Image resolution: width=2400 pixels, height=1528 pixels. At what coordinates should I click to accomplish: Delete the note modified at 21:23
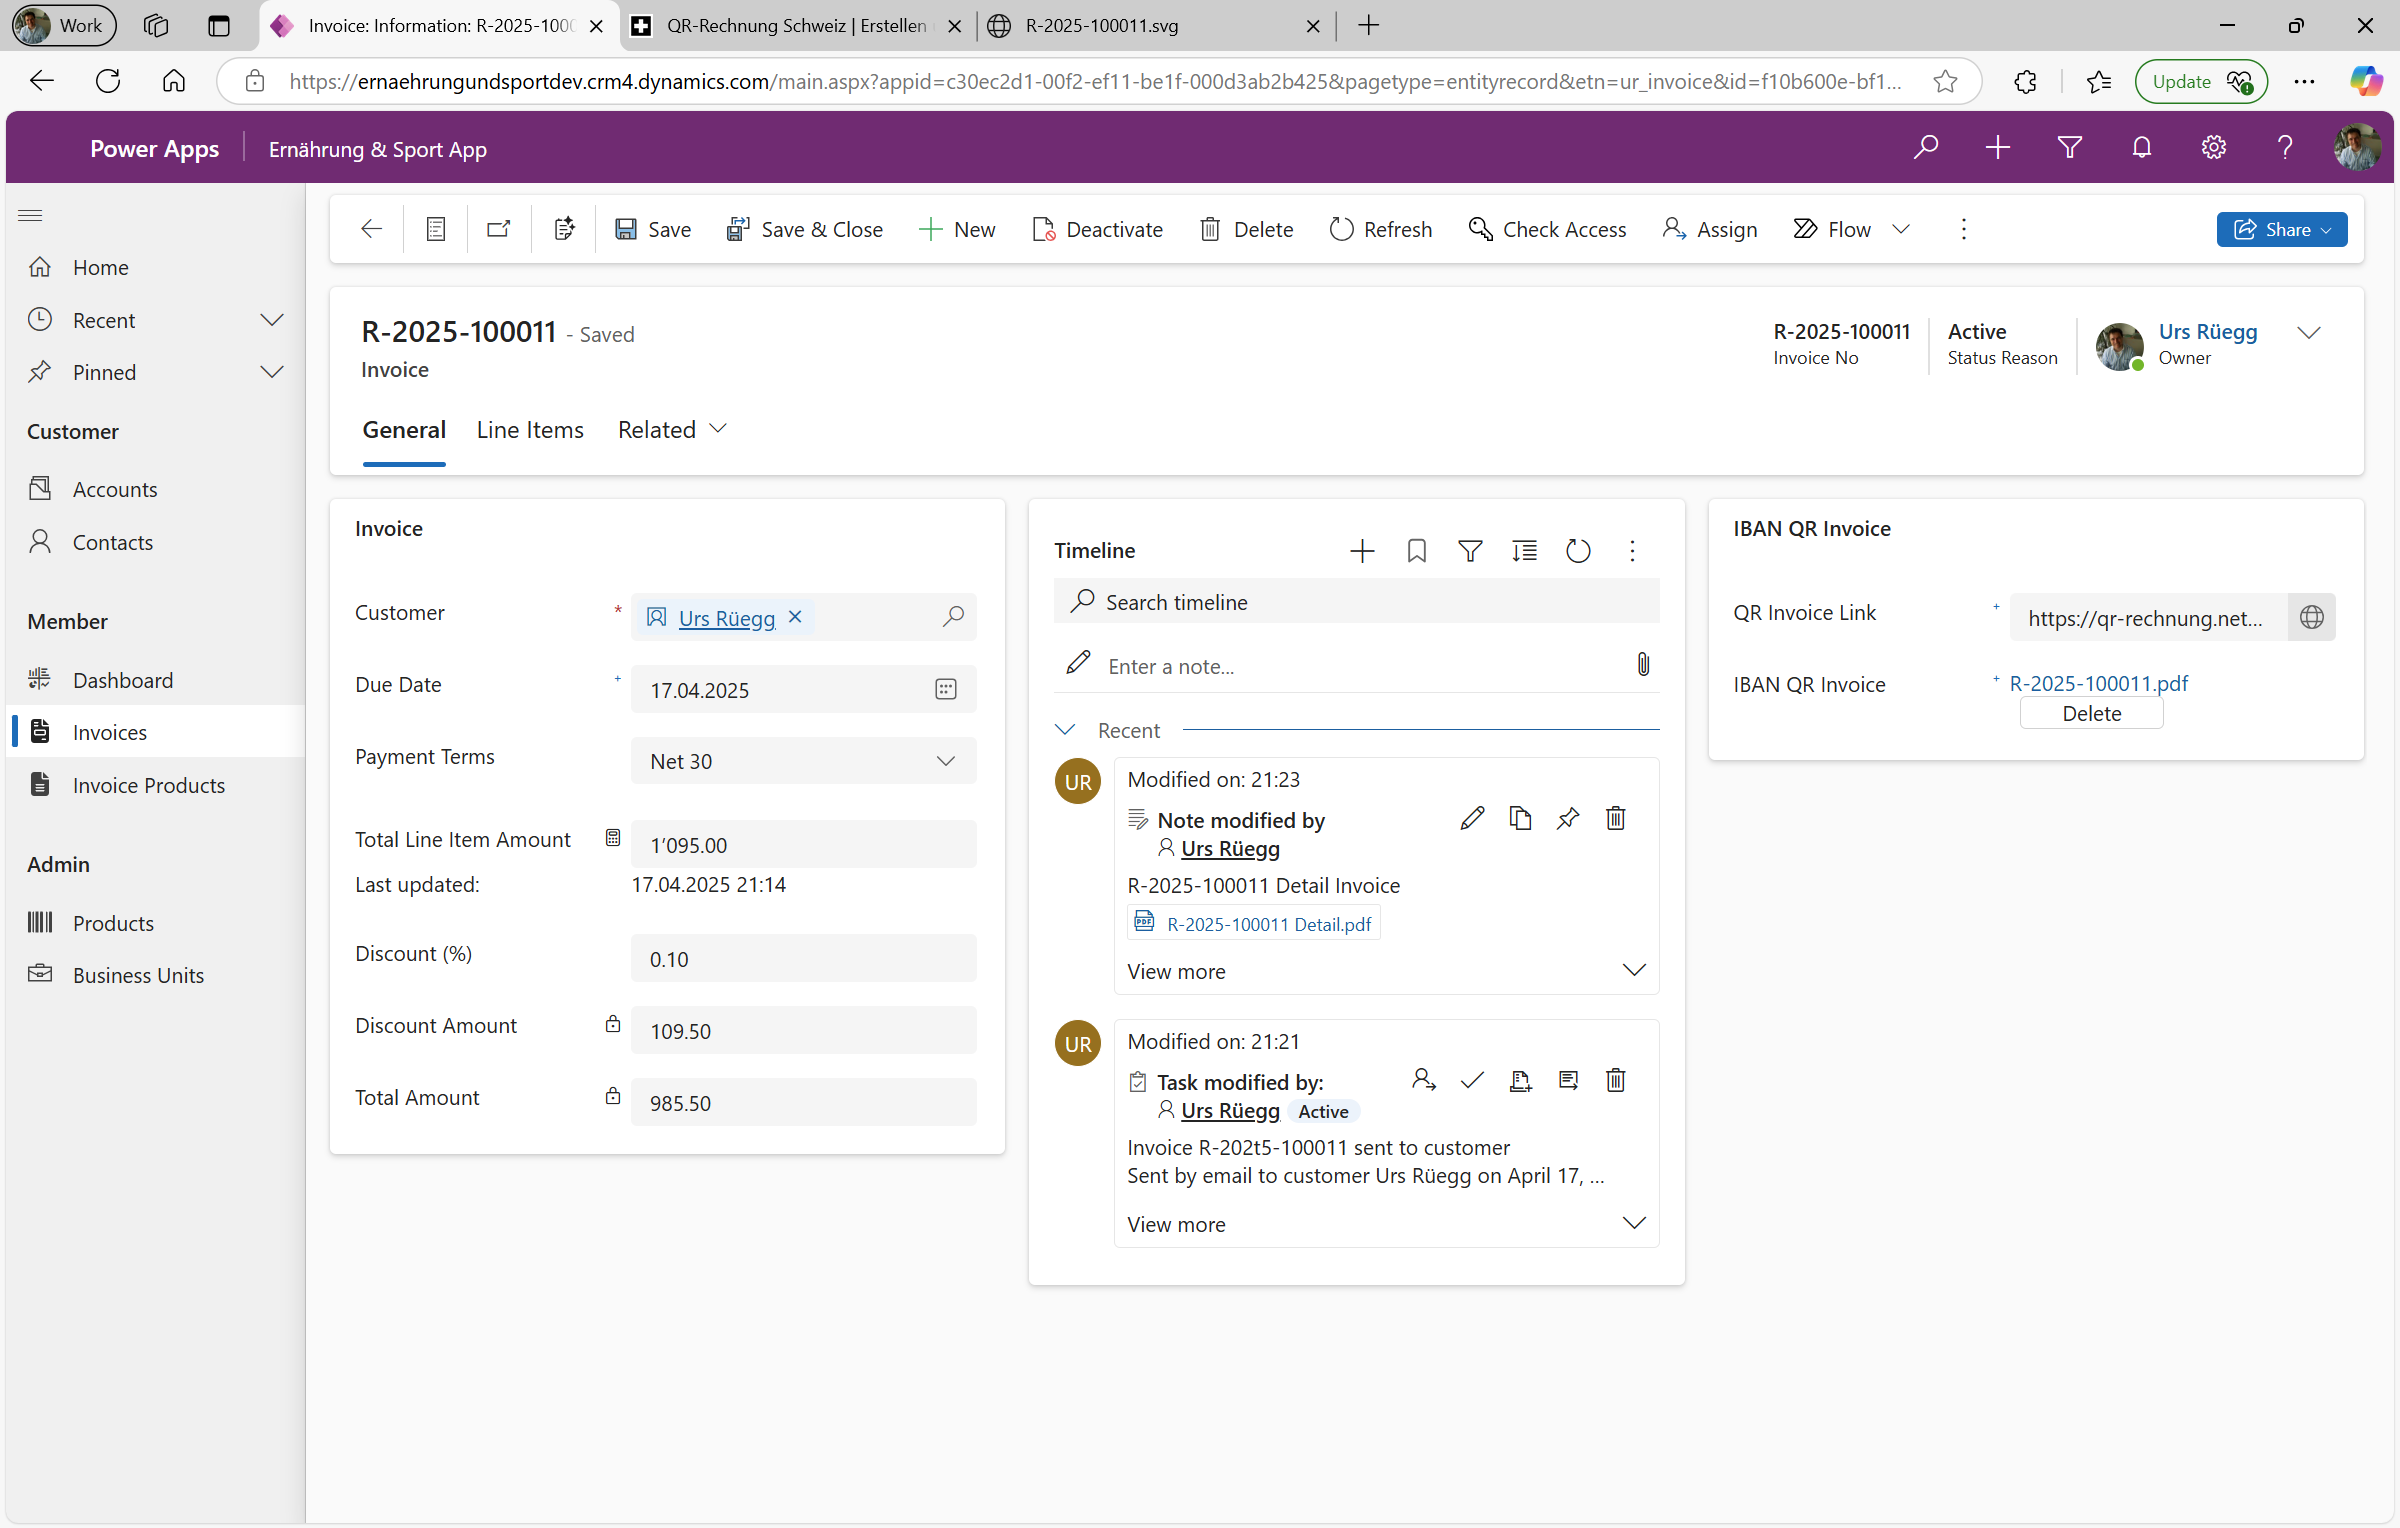pyautogui.click(x=1615, y=819)
